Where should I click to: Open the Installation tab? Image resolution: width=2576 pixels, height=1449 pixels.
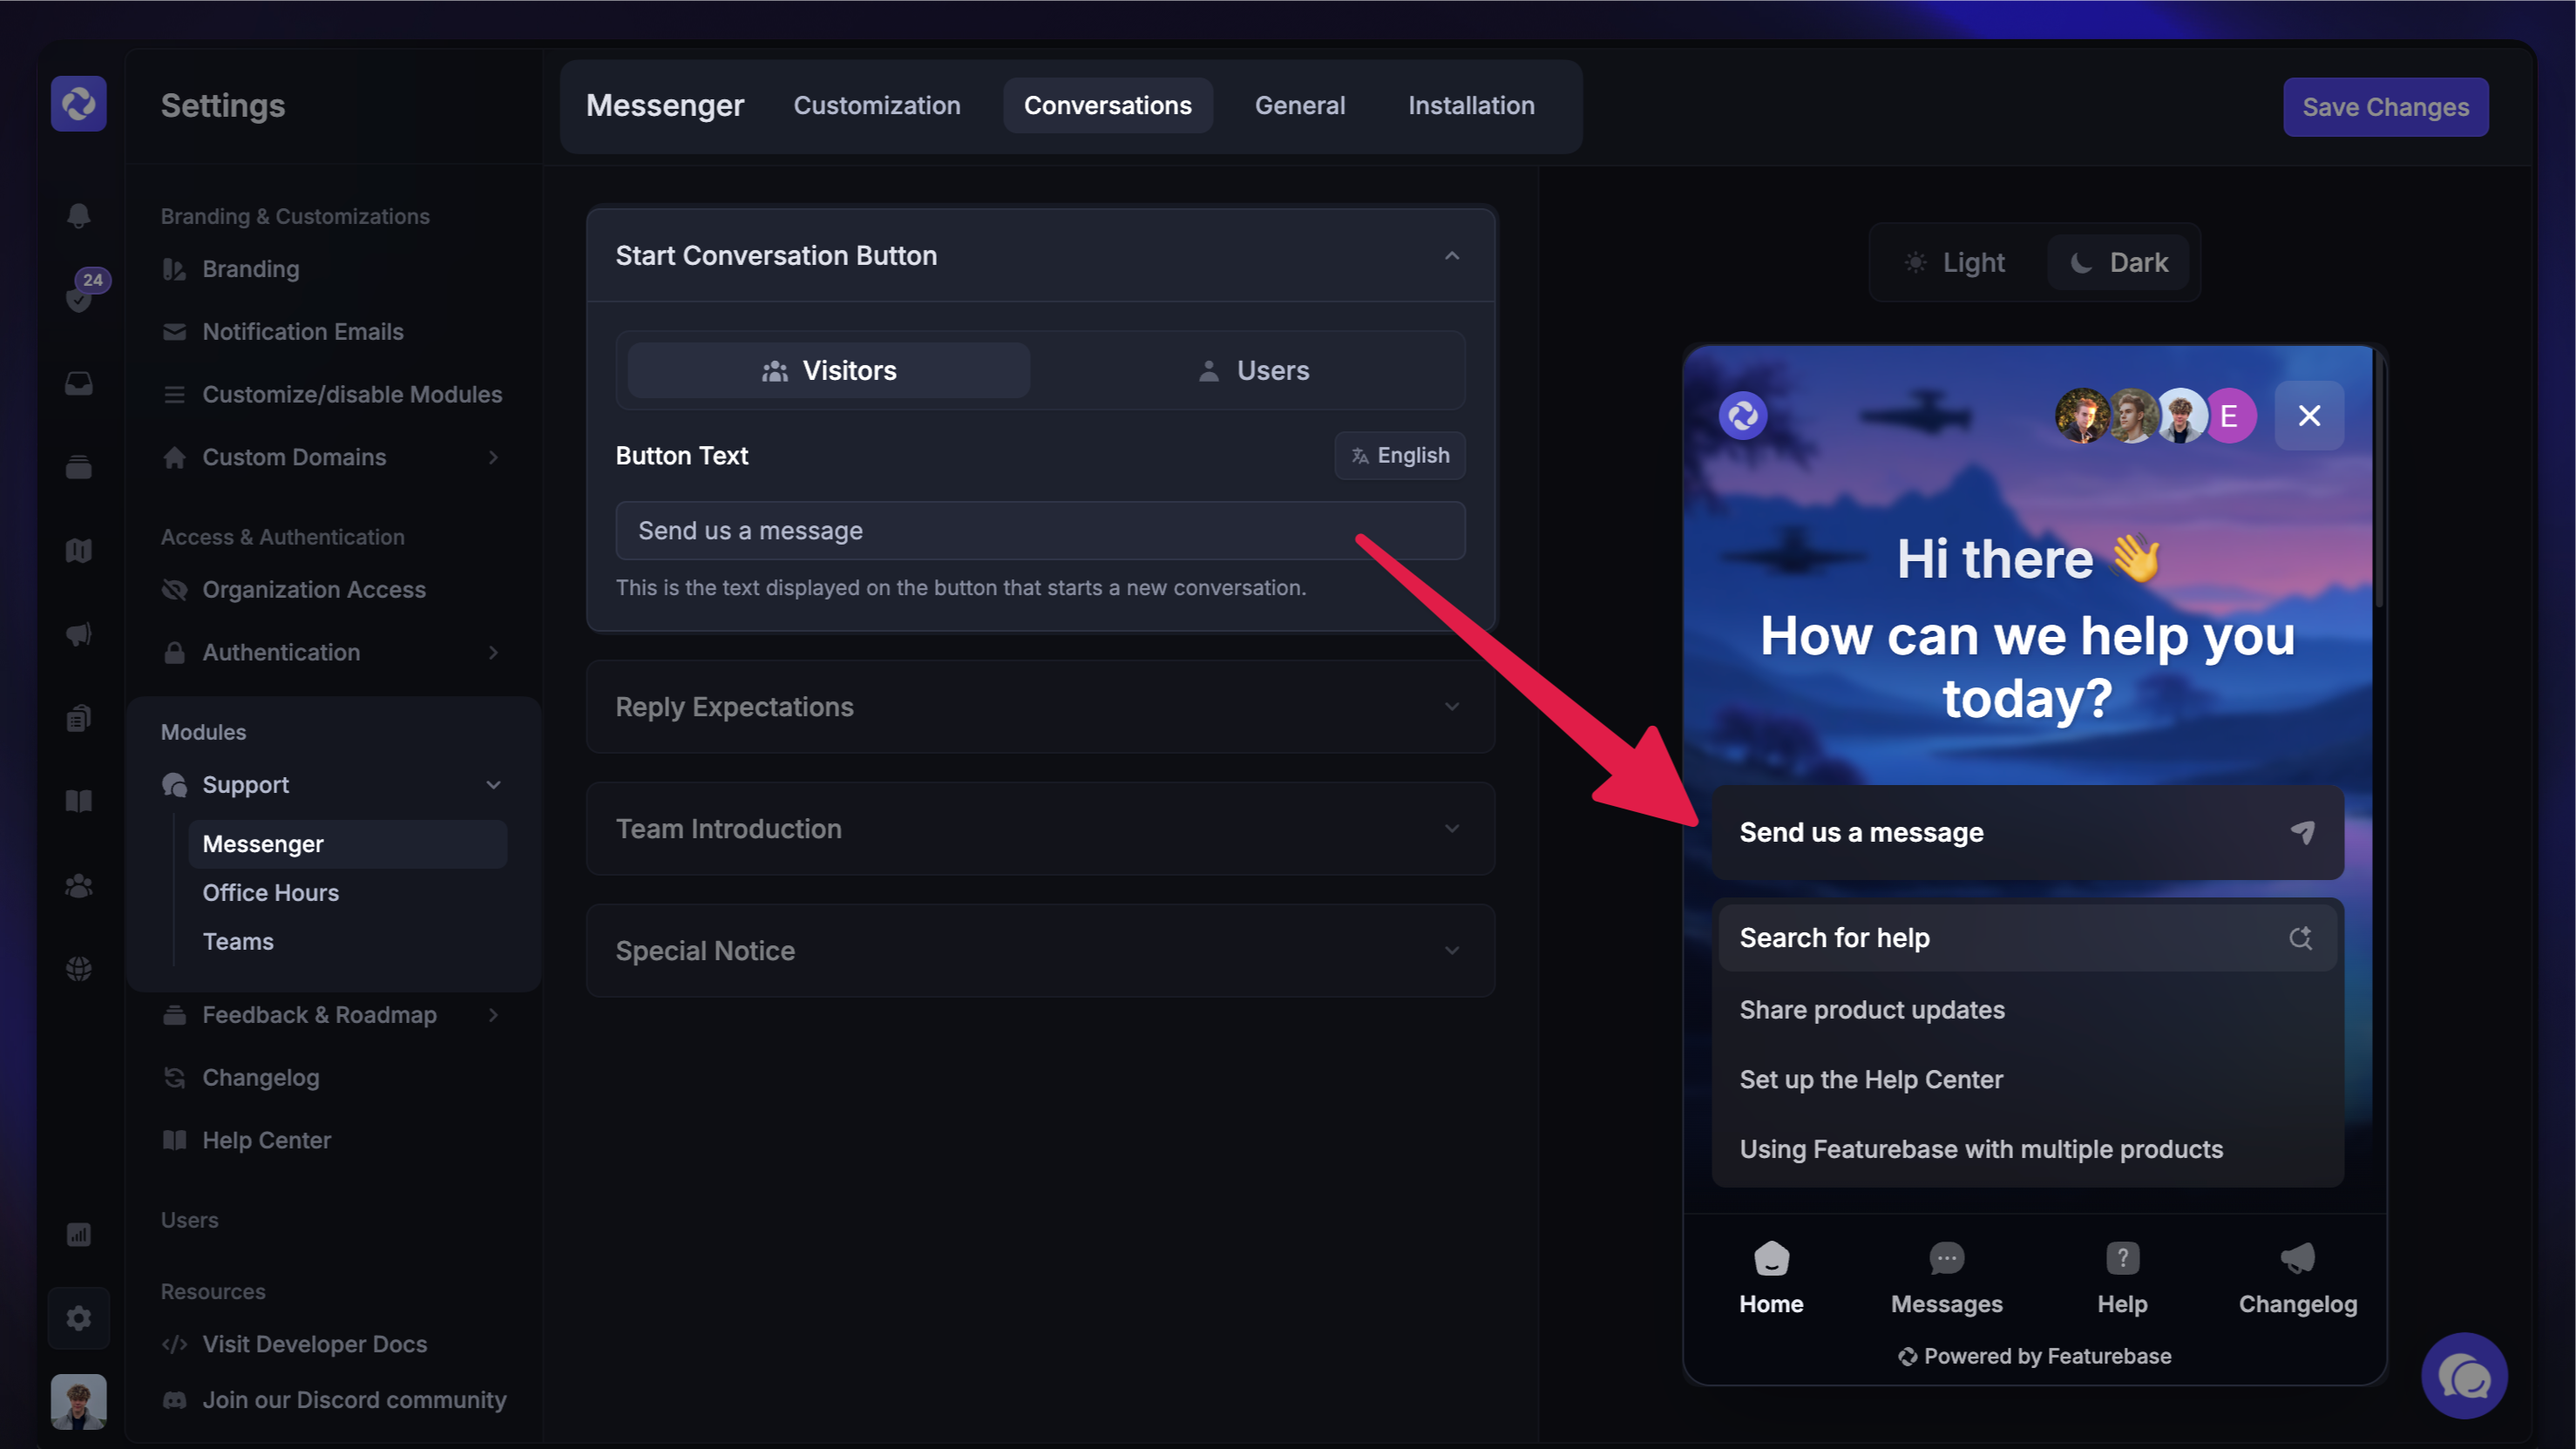[1470, 106]
